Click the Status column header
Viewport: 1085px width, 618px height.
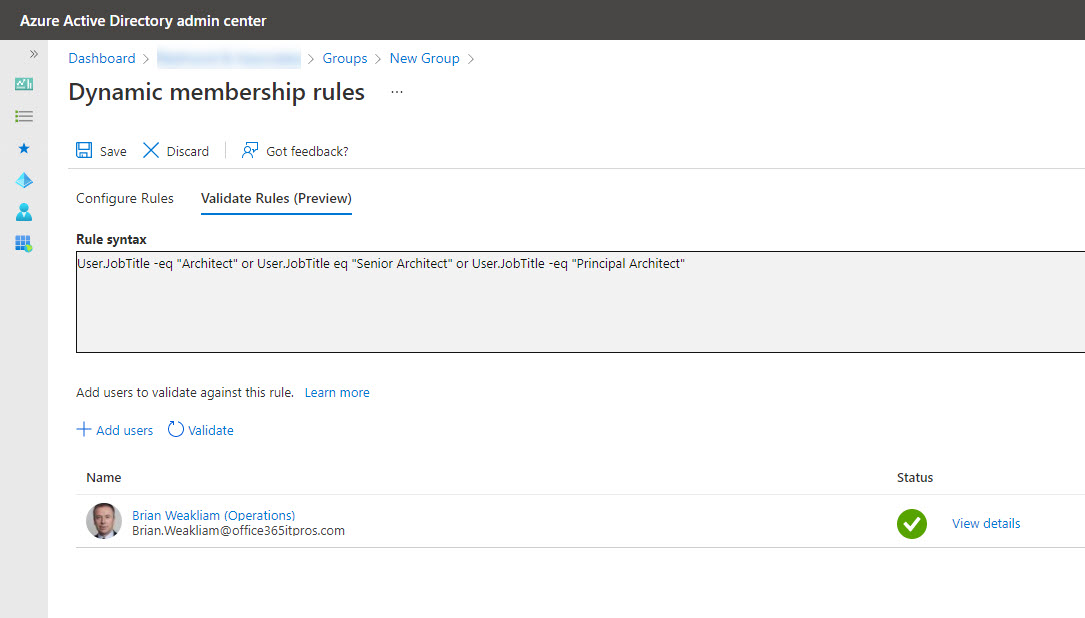coord(915,478)
